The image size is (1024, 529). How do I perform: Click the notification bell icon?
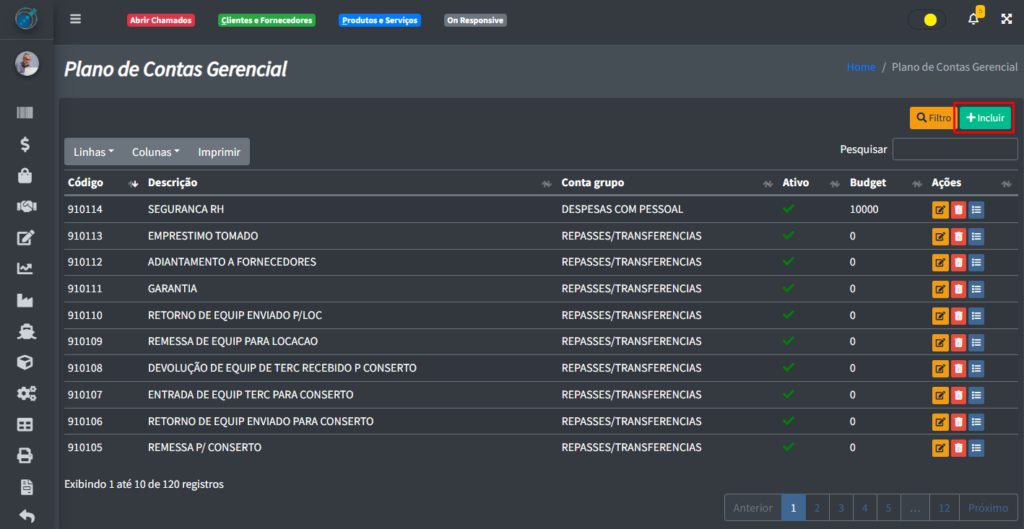click(x=973, y=19)
